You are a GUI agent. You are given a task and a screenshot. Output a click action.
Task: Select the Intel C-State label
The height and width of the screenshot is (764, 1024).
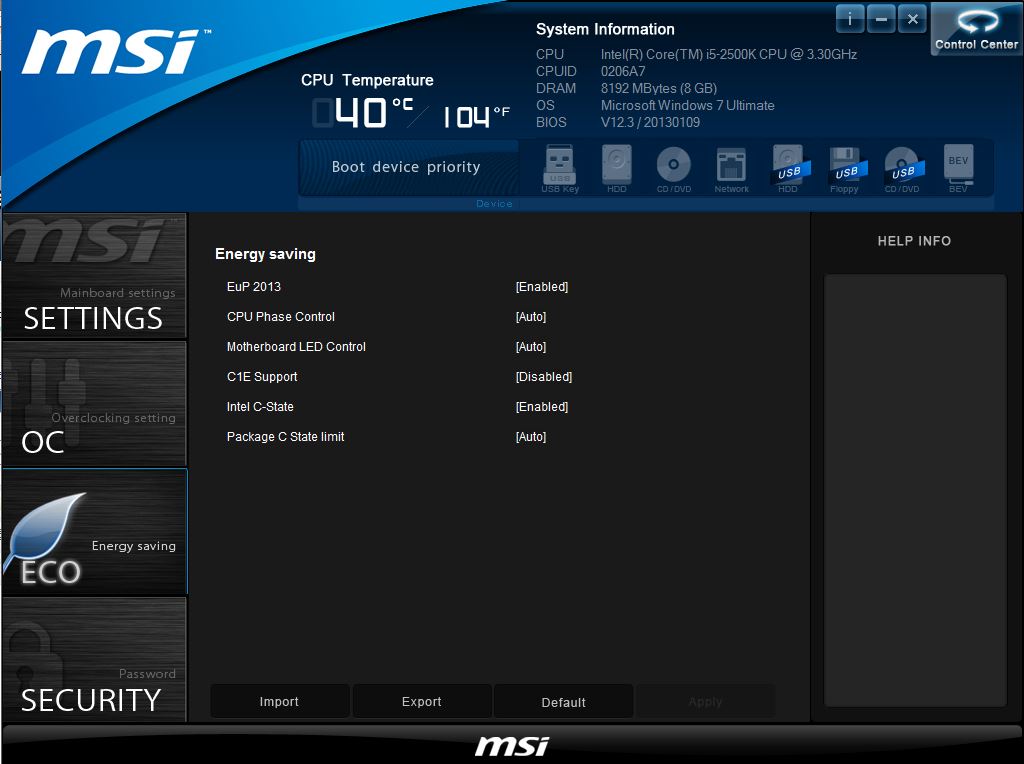(260, 407)
